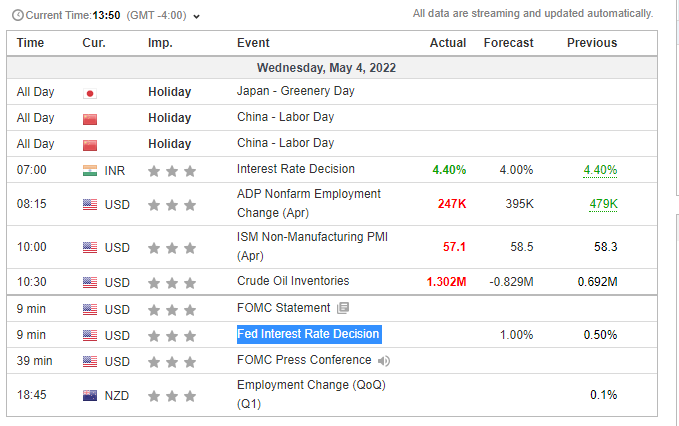The width and height of the screenshot is (679, 426).
Task: Open the timezone dropdown arrow
Action: pos(196,17)
